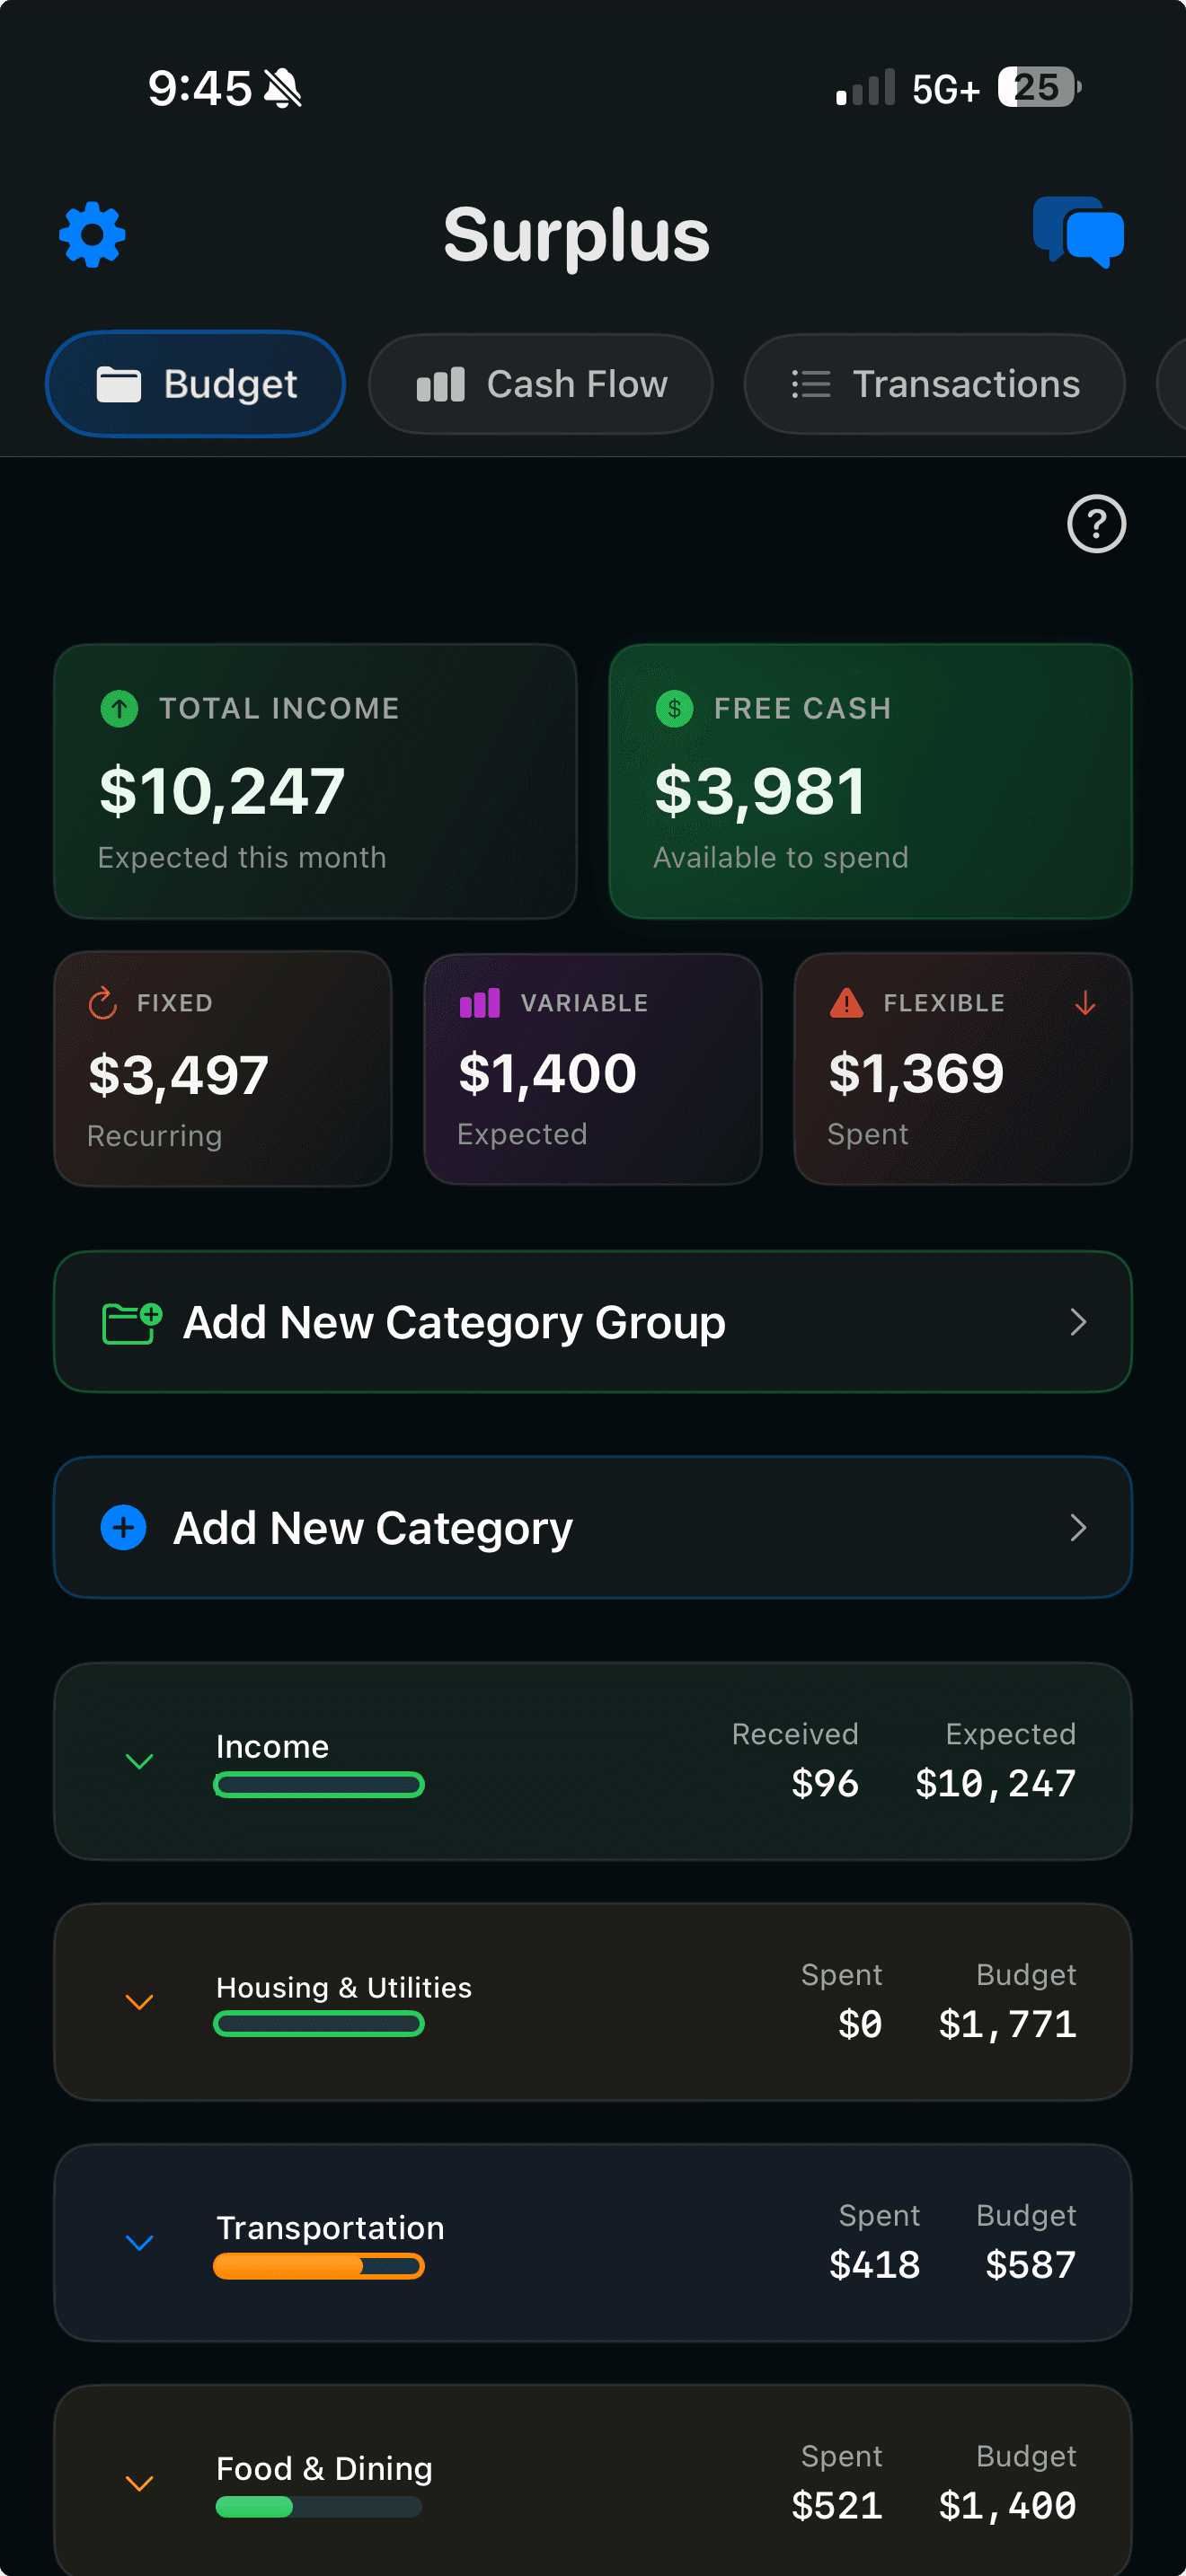Click the Variable bar chart icon
This screenshot has height=2576, width=1186.
tap(480, 1002)
